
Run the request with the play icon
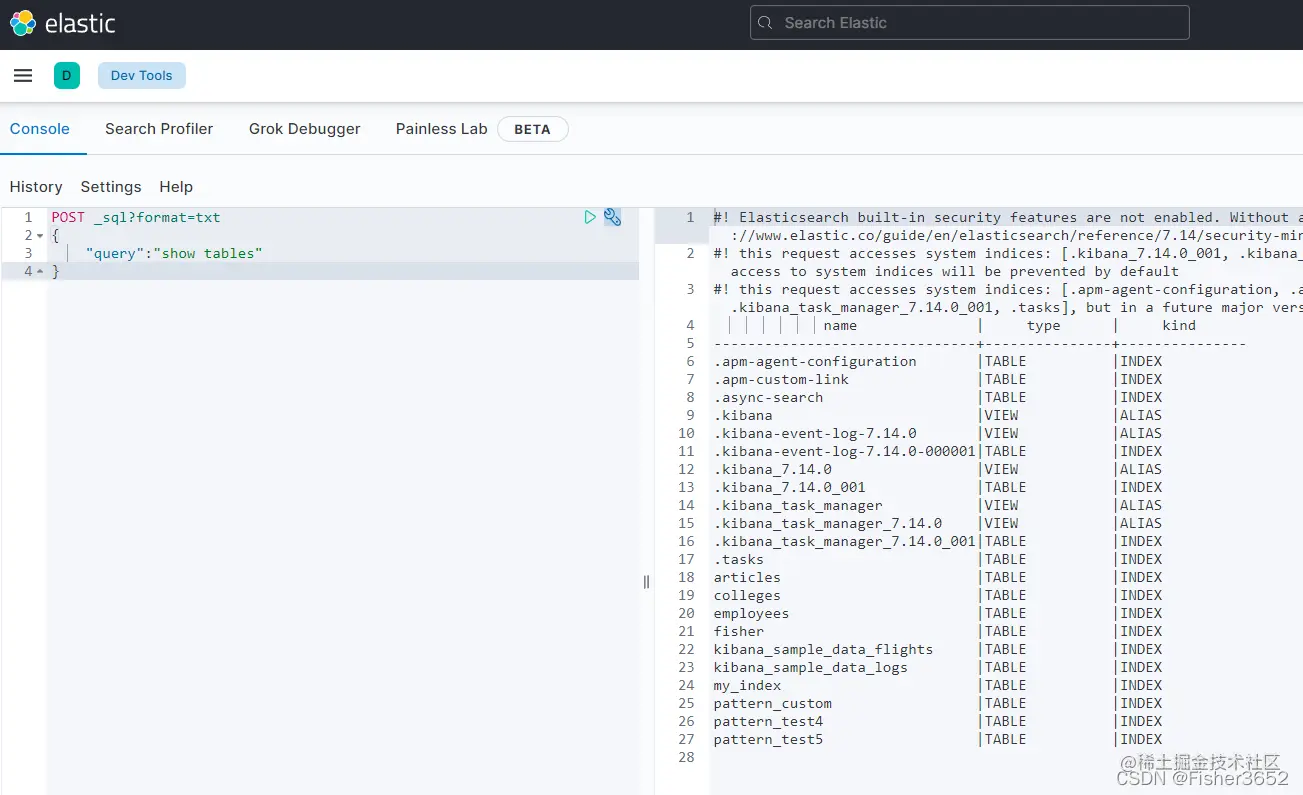(x=590, y=217)
